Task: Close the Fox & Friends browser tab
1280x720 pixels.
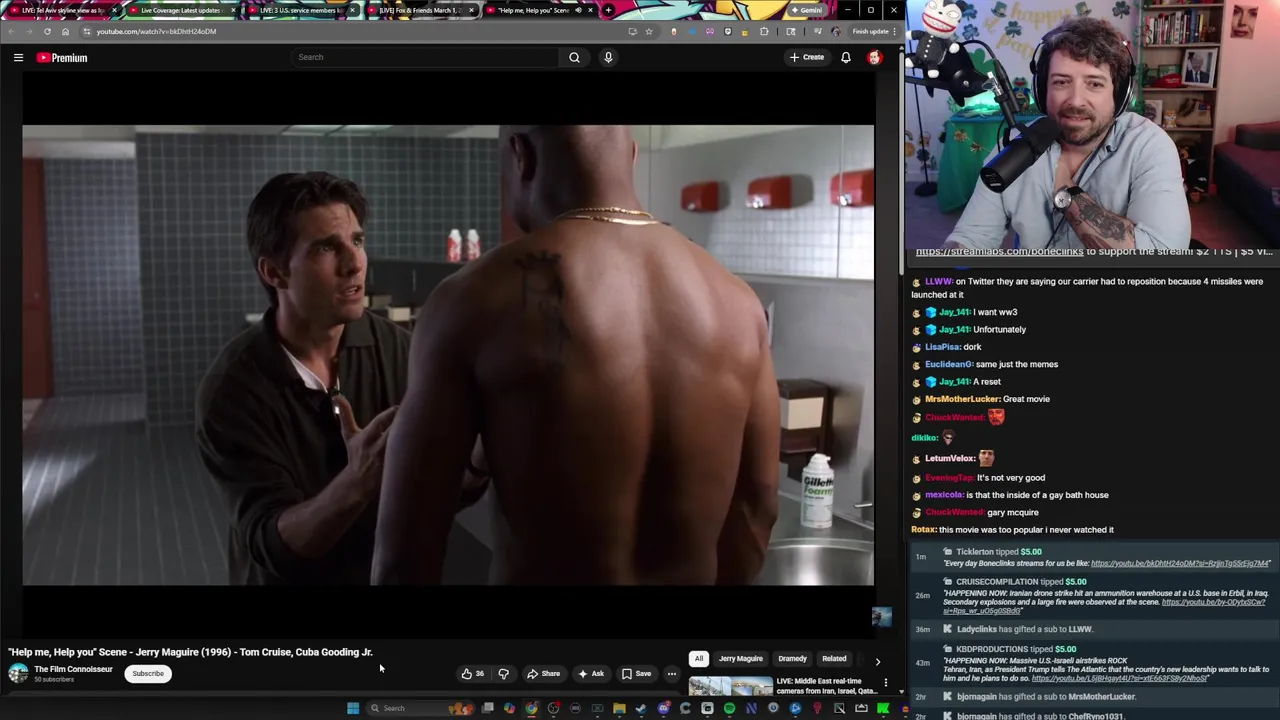Action: tap(471, 10)
